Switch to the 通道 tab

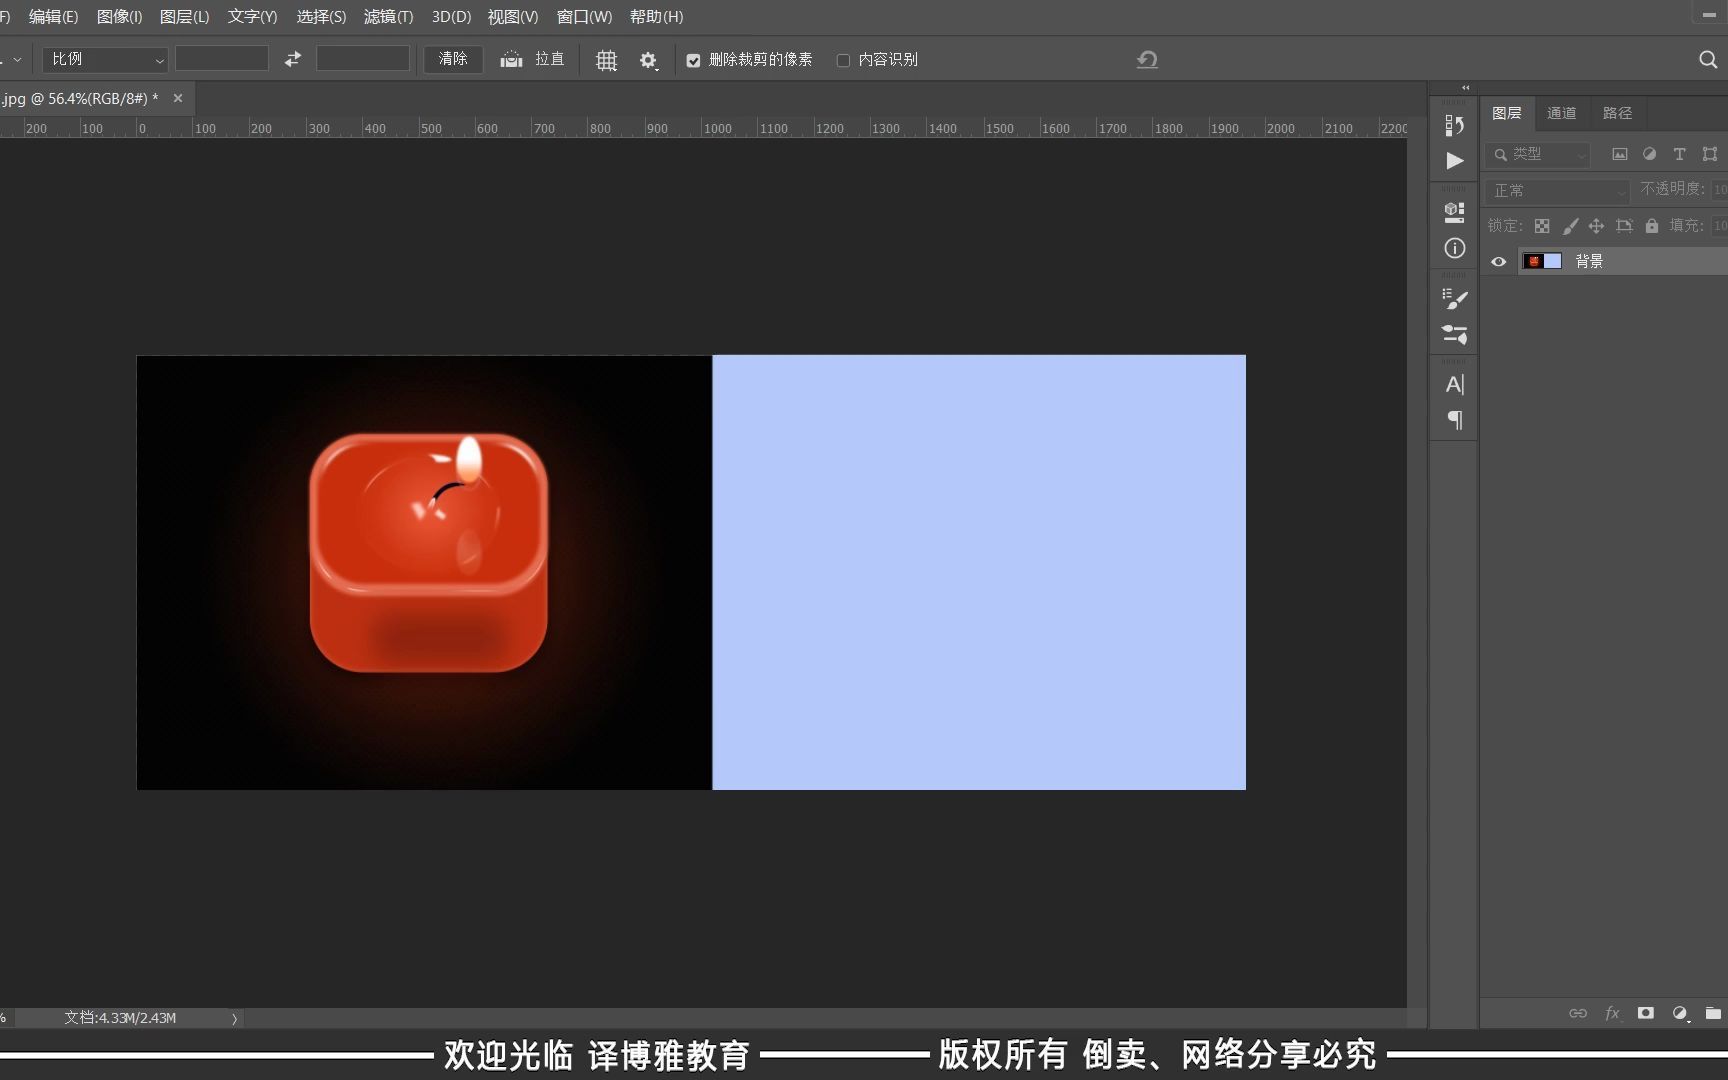click(1561, 113)
